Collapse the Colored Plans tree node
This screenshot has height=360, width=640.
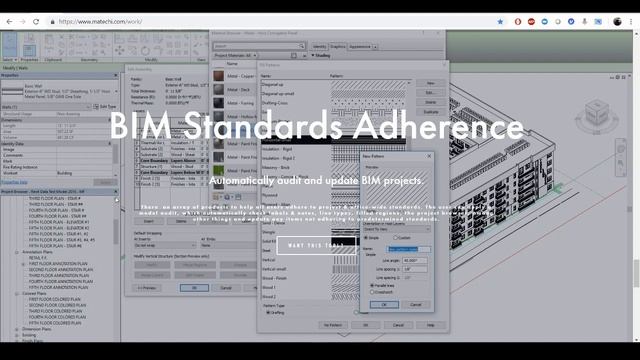17,293
